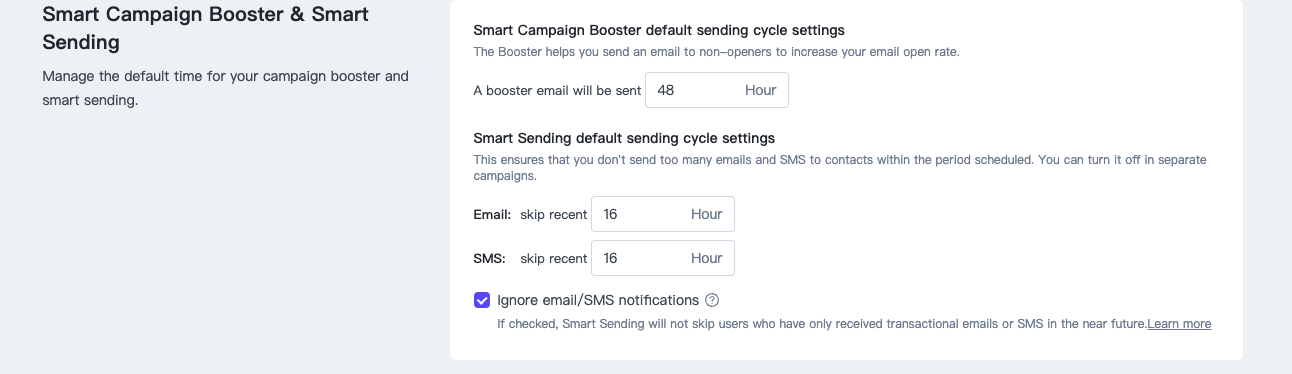The width and height of the screenshot is (1292, 374).
Task: Click the Hour unit in the SMS field
Action: (x=706, y=258)
